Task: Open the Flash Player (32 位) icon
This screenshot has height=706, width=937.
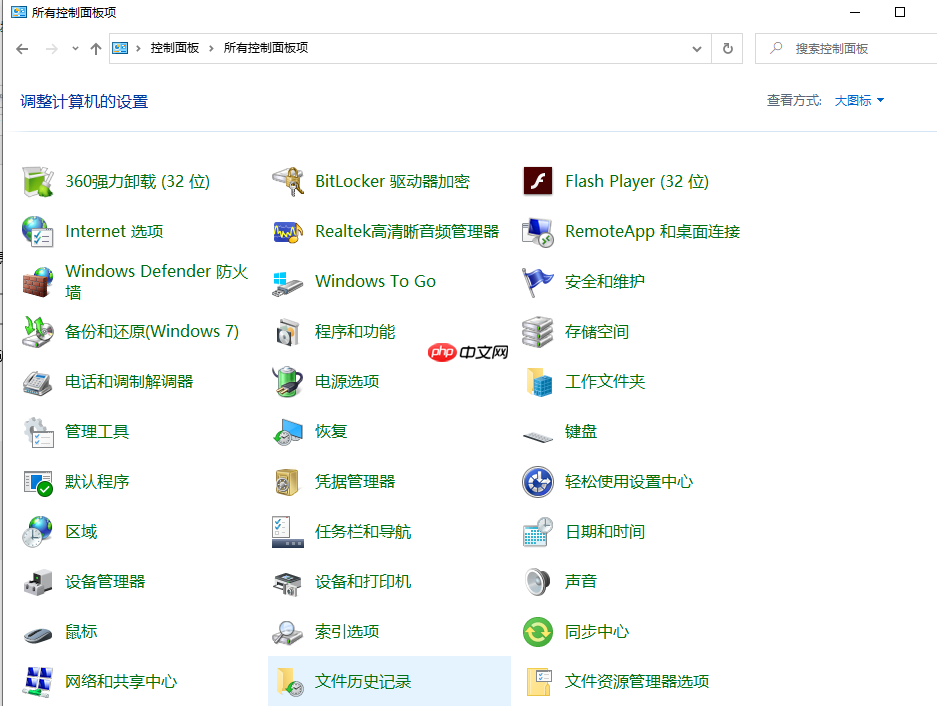Action: tap(538, 182)
